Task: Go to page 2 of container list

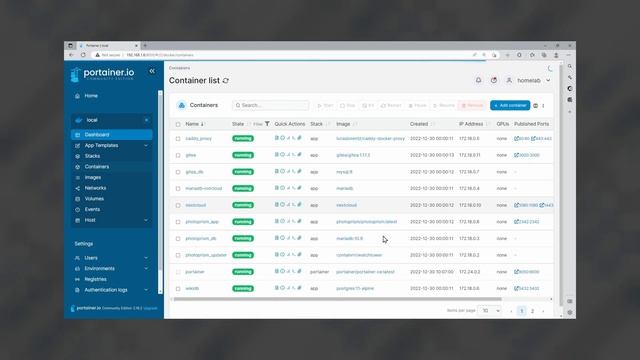Action: [532, 311]
